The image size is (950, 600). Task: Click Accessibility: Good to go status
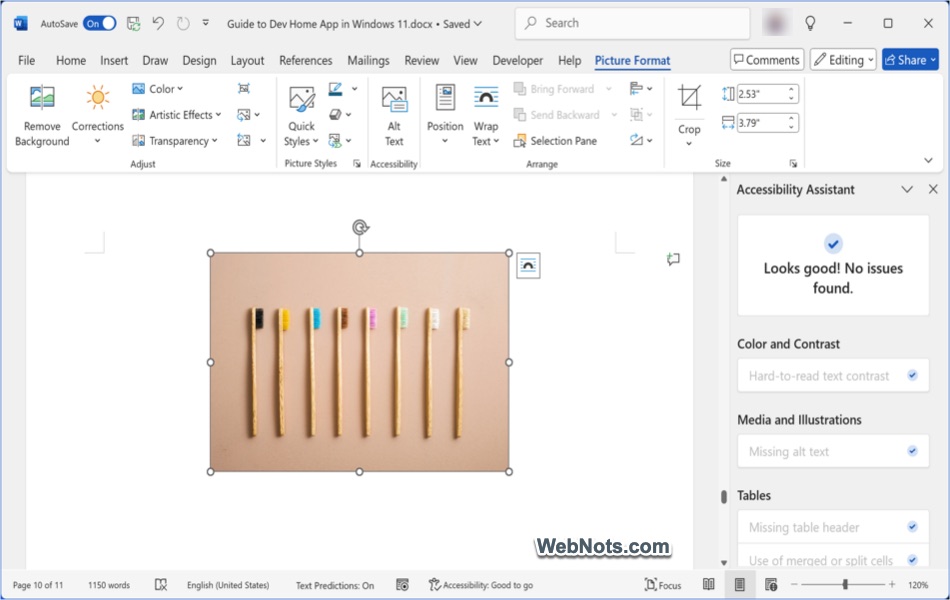tap(480, 585)
